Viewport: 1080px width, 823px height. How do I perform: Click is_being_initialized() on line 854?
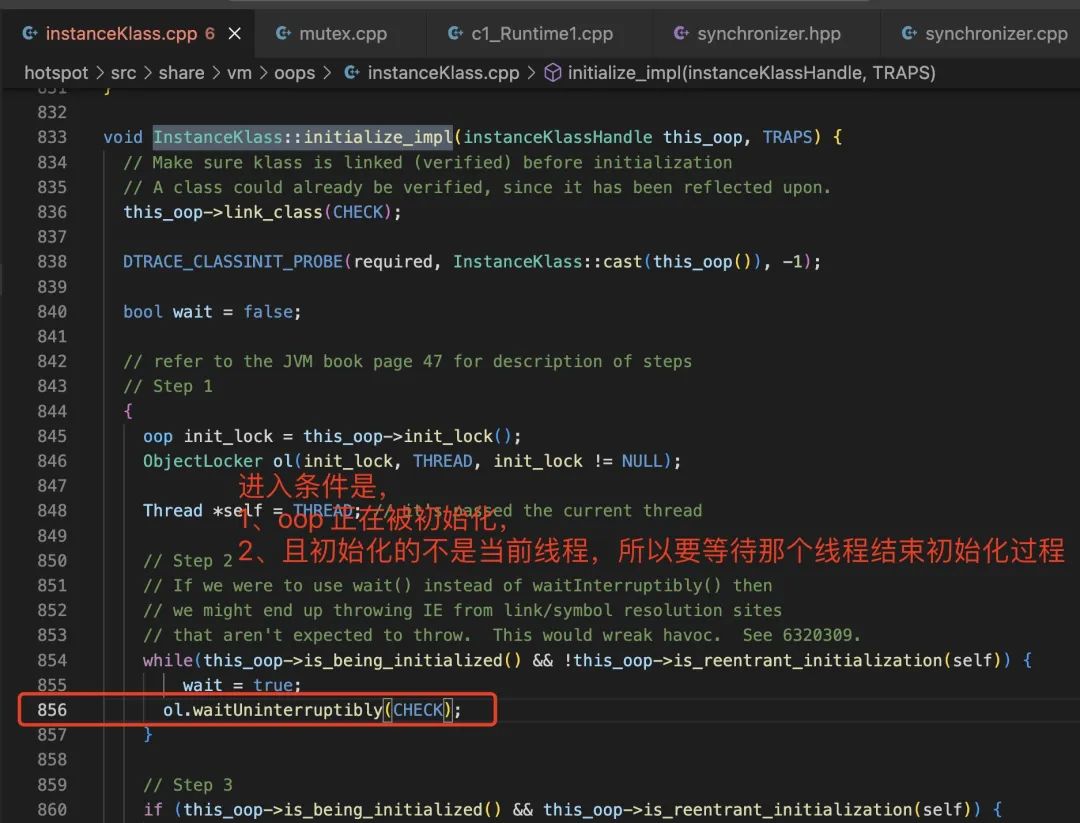pyautogui.click(x=412, y=660)
